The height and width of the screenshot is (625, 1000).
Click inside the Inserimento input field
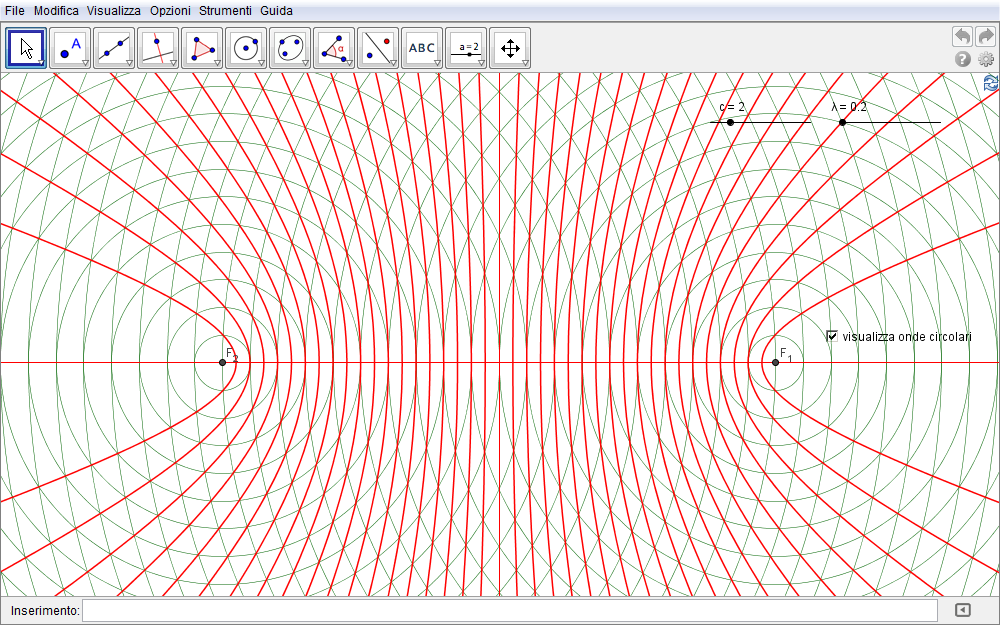pos(510,610)
